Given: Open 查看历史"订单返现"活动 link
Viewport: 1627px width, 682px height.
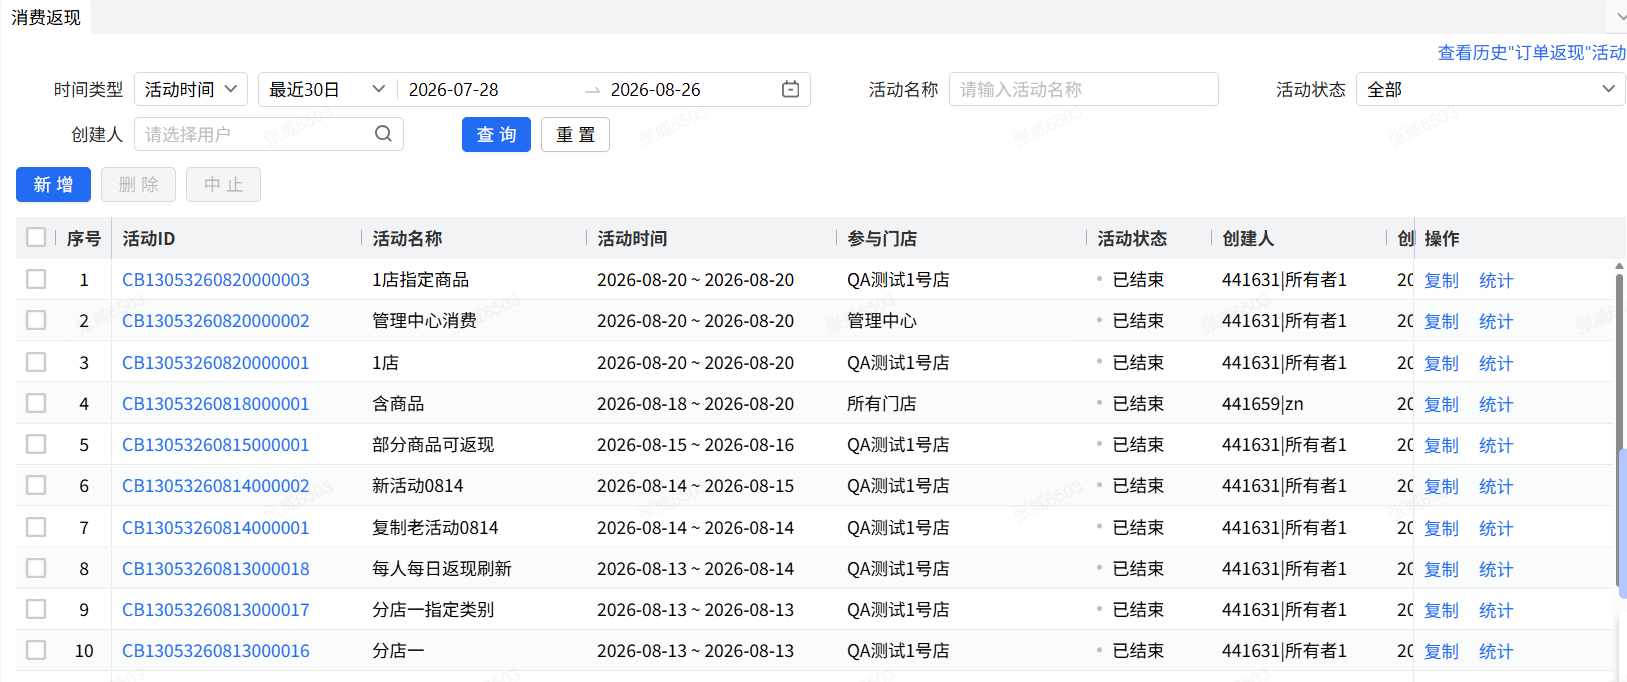Looking at the screenshot, I should (x=1532, y=52).
